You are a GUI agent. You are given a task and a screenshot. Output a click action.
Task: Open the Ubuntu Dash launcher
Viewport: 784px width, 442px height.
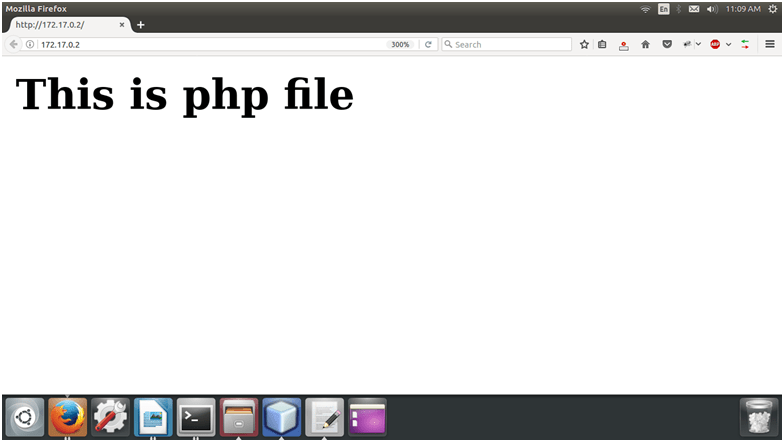[24, 417]
